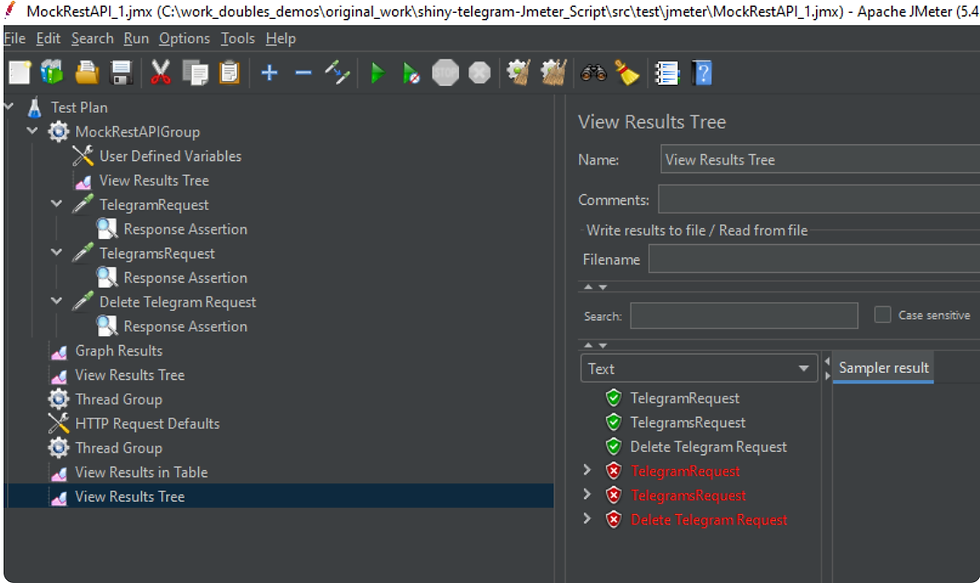
Task: Select Thread Group below HTTP Request Defaults
Action: pos(118,448)
